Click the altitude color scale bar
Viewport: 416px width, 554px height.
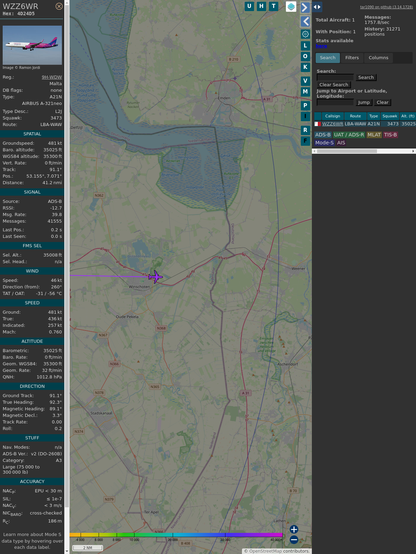176,535
